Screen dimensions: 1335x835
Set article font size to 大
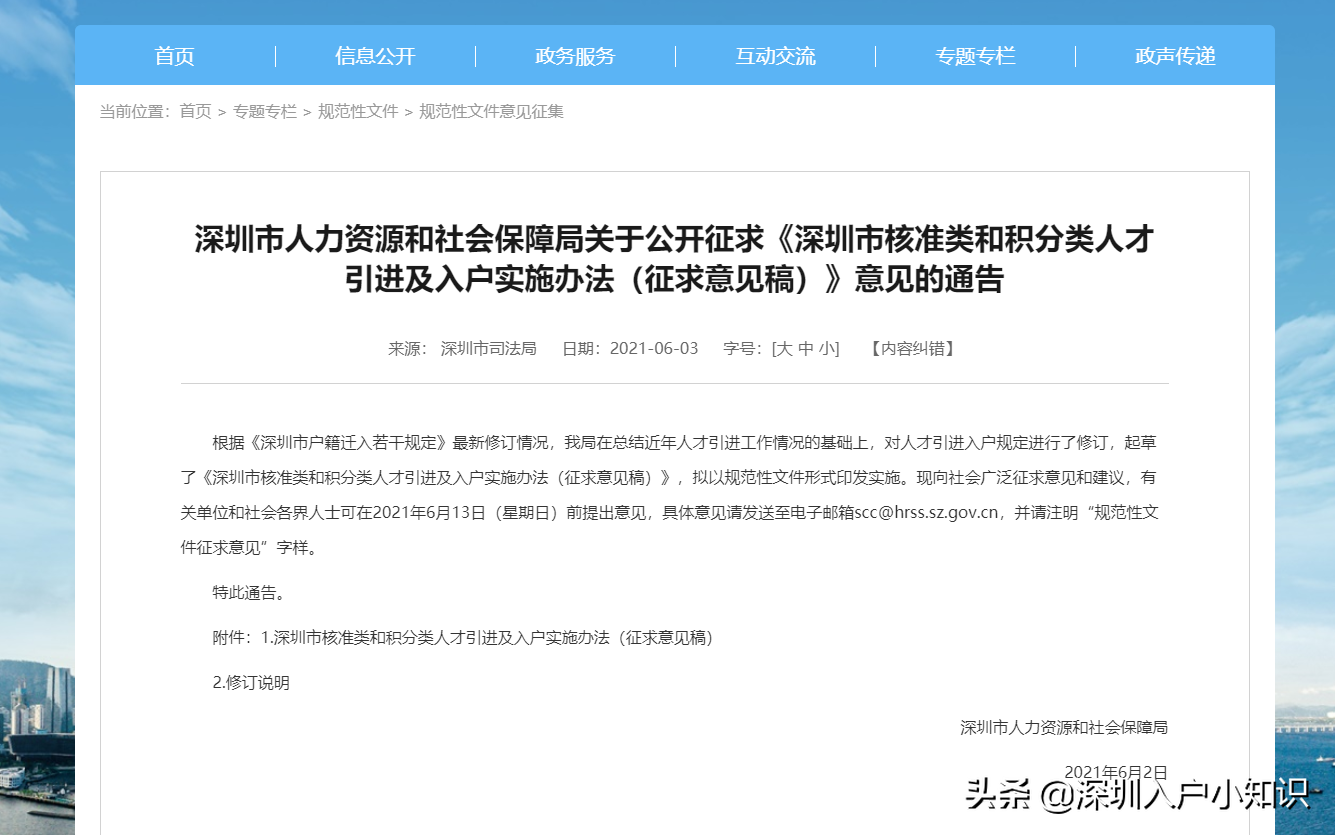click(x=786, y=348)
